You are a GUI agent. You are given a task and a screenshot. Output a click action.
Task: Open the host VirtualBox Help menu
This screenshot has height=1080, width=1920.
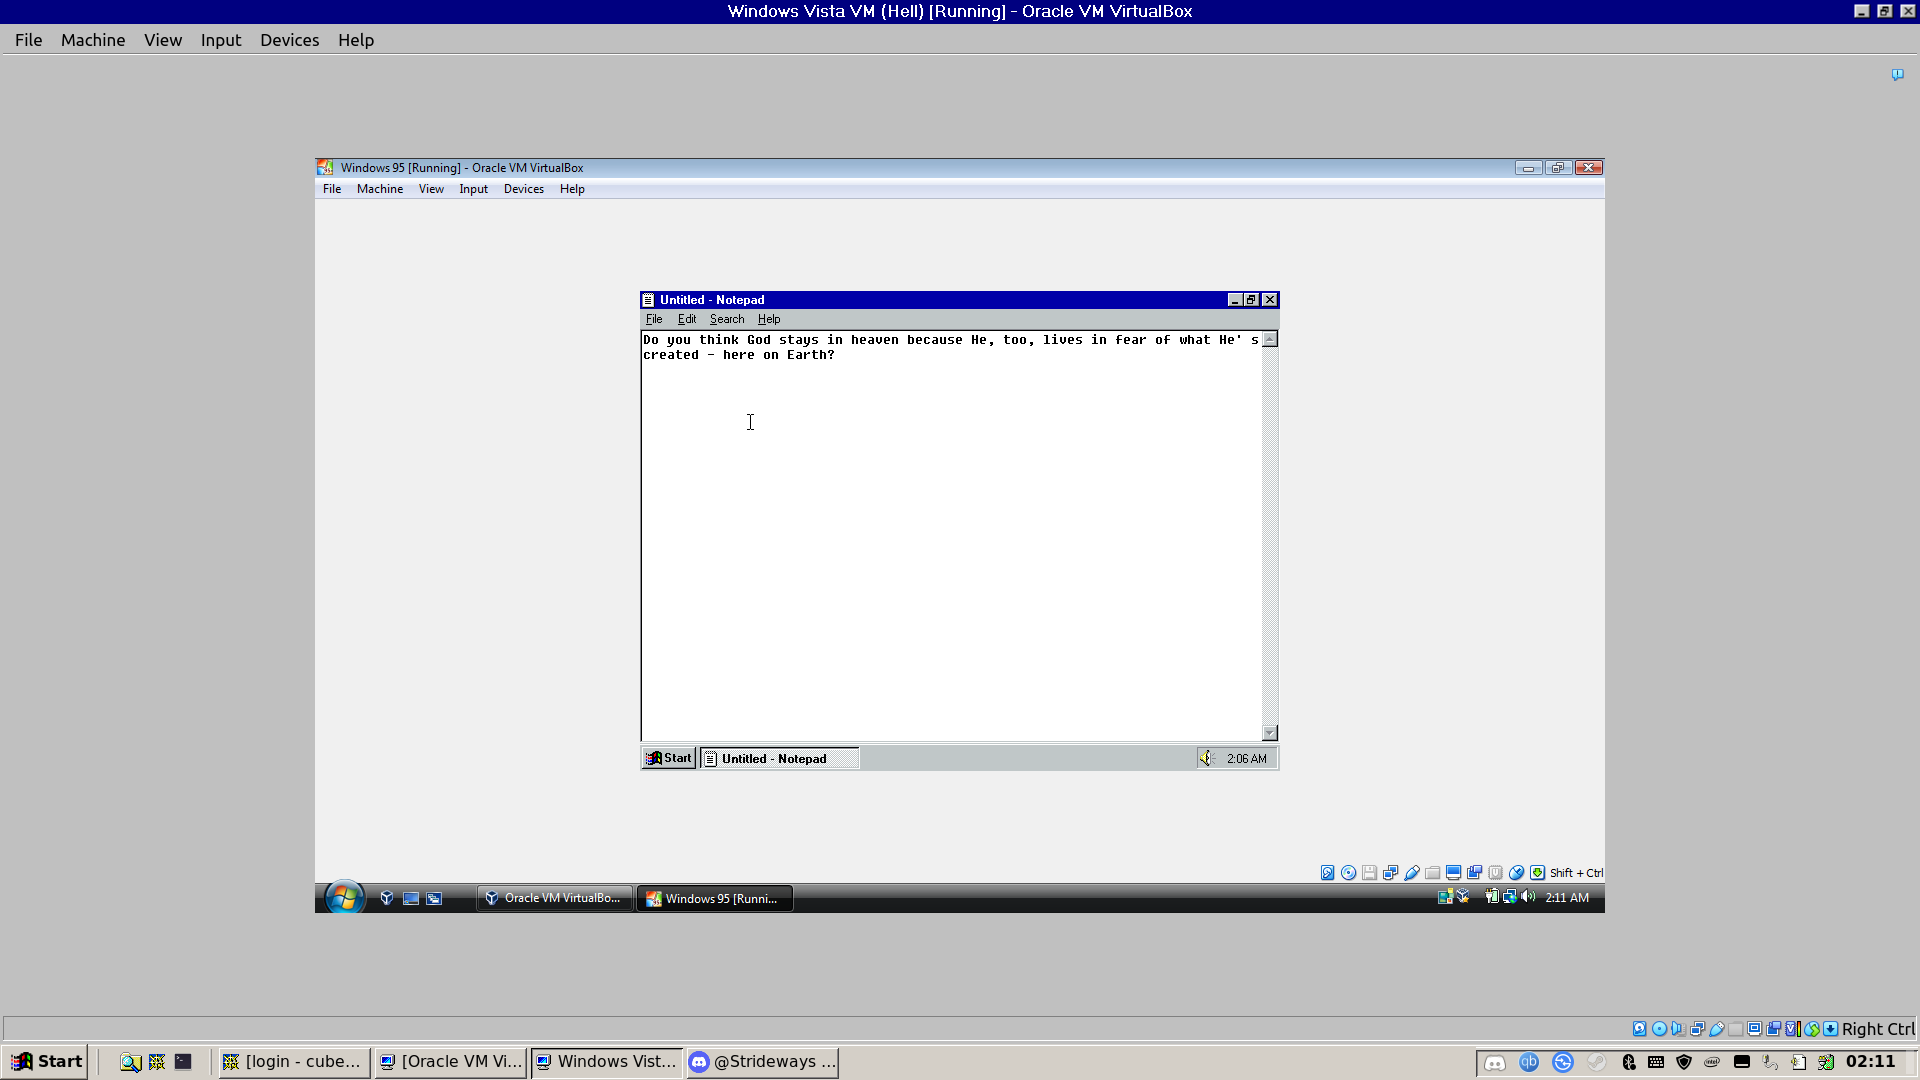356,40
